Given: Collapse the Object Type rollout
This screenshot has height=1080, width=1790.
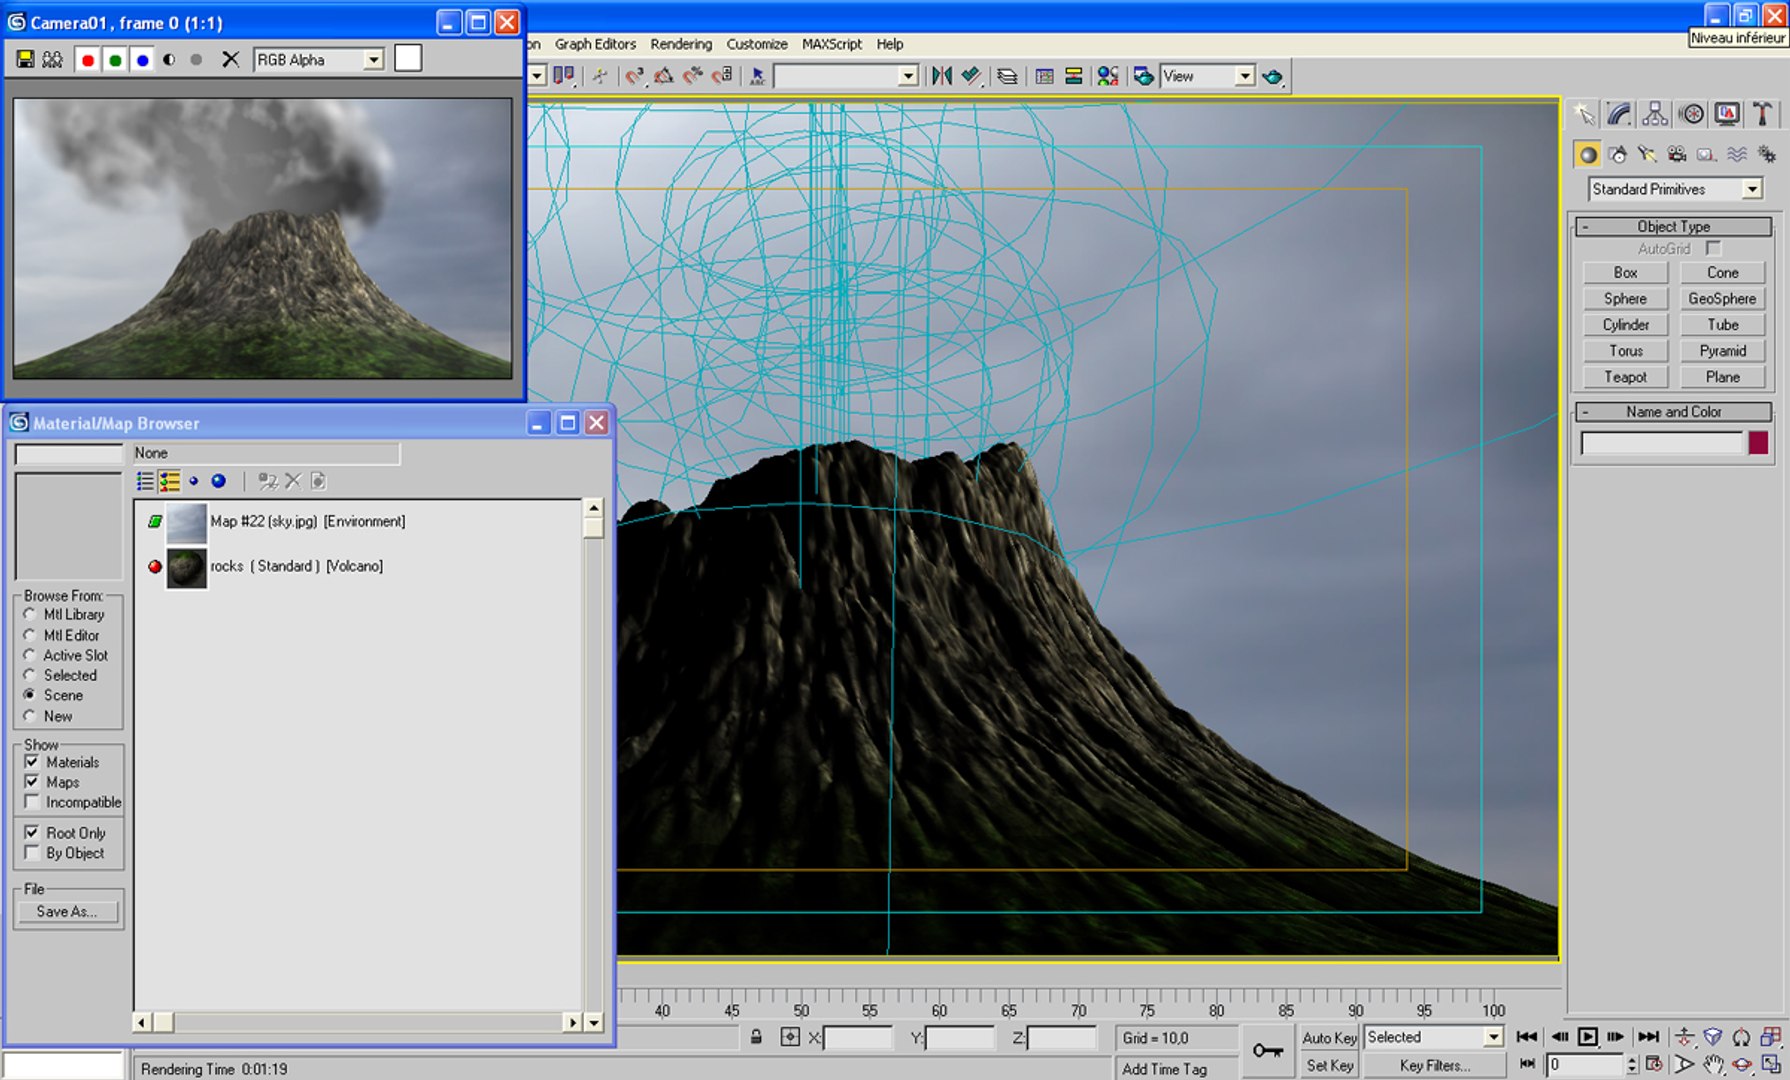Looking at the screenshot, I should tap(1674, 227).
